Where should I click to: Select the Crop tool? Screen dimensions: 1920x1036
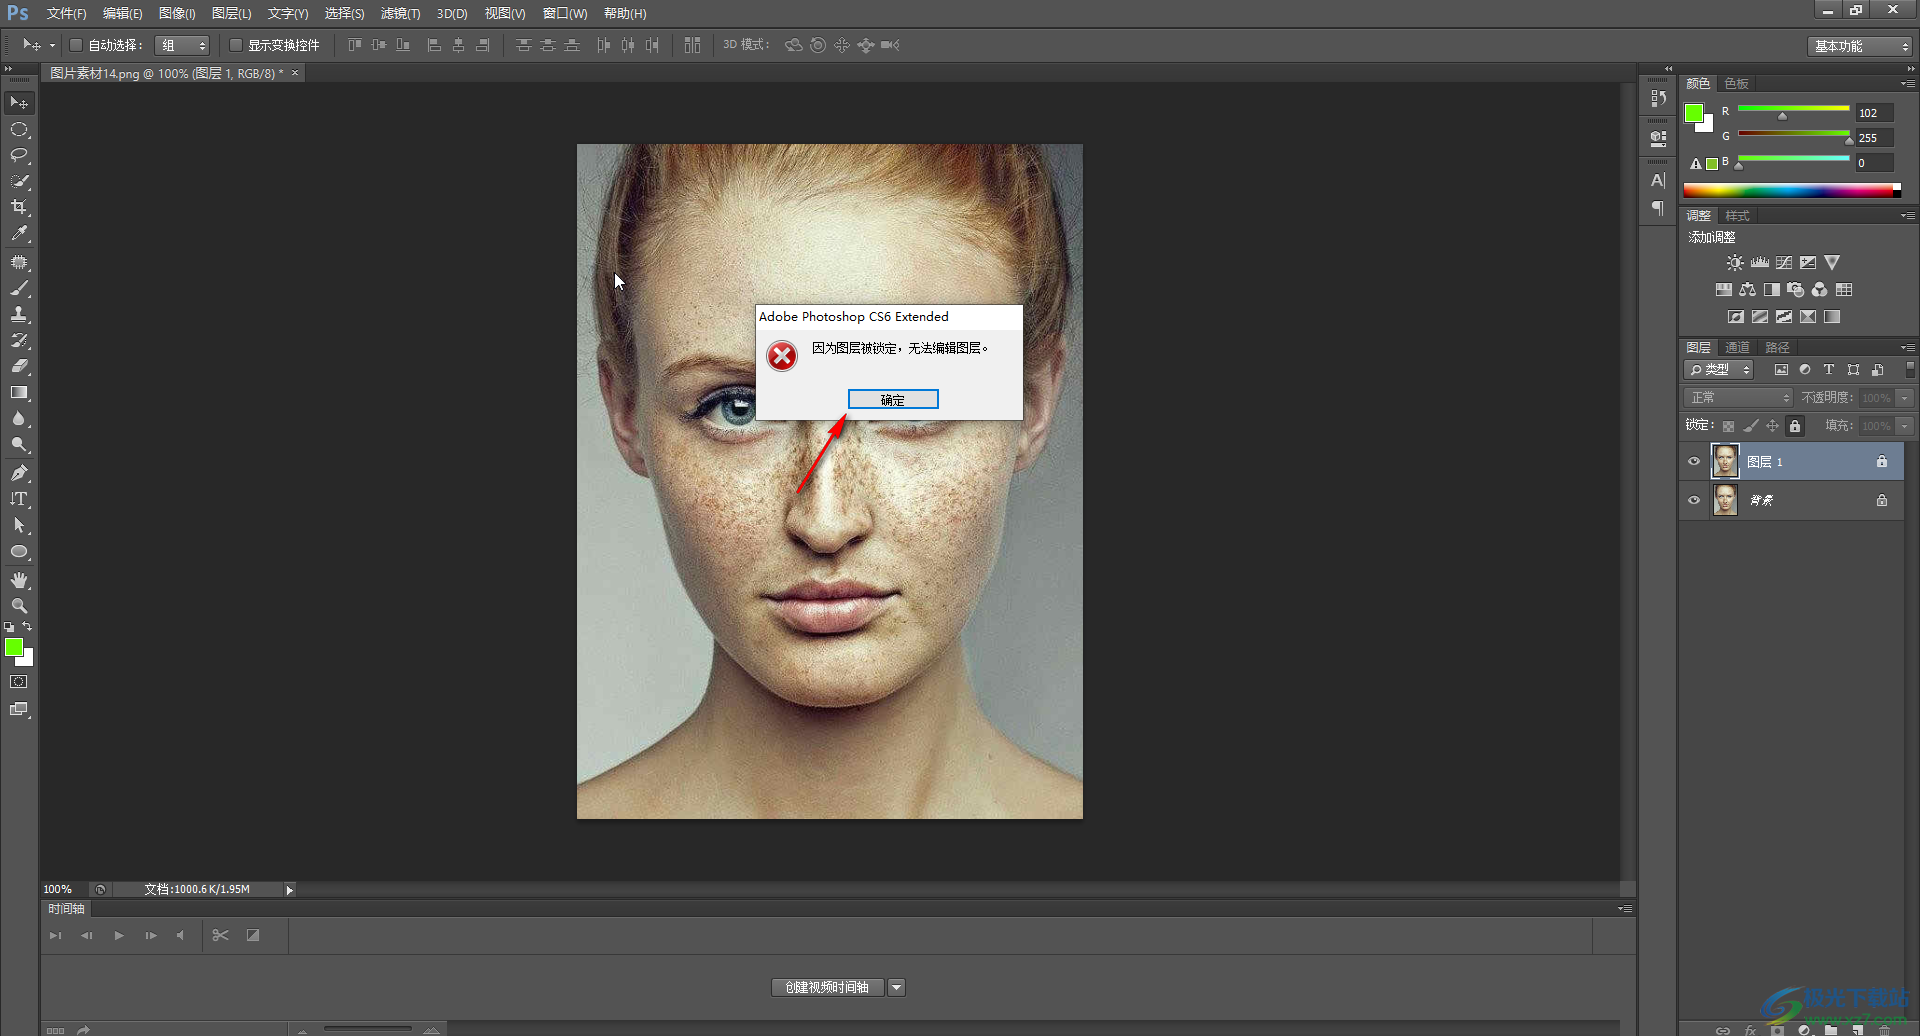[19, 208]
